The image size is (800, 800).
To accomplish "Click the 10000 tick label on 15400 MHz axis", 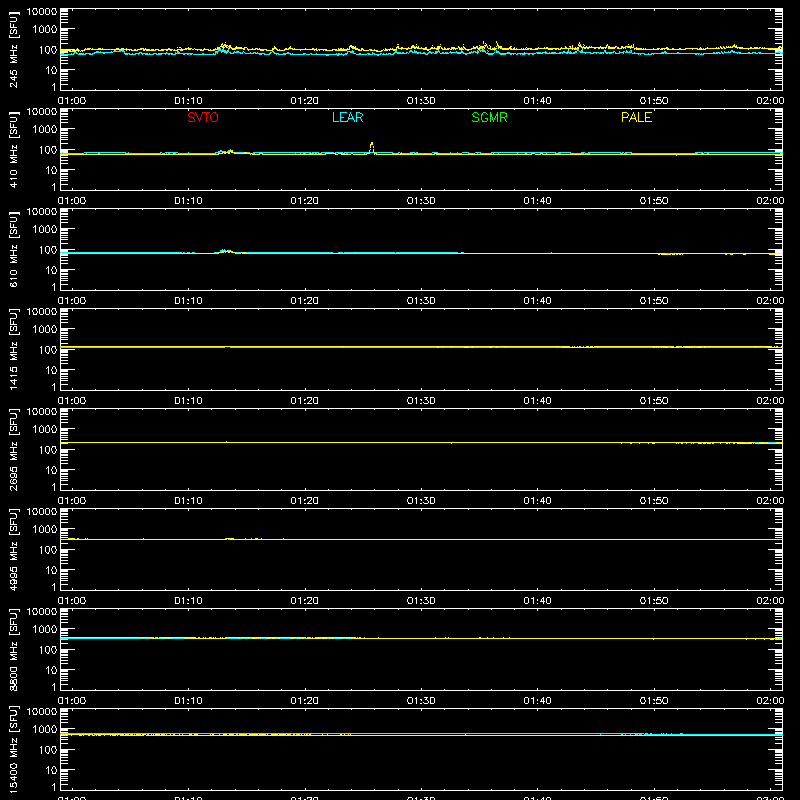I will pyautogui.click(x=42, y=712).
